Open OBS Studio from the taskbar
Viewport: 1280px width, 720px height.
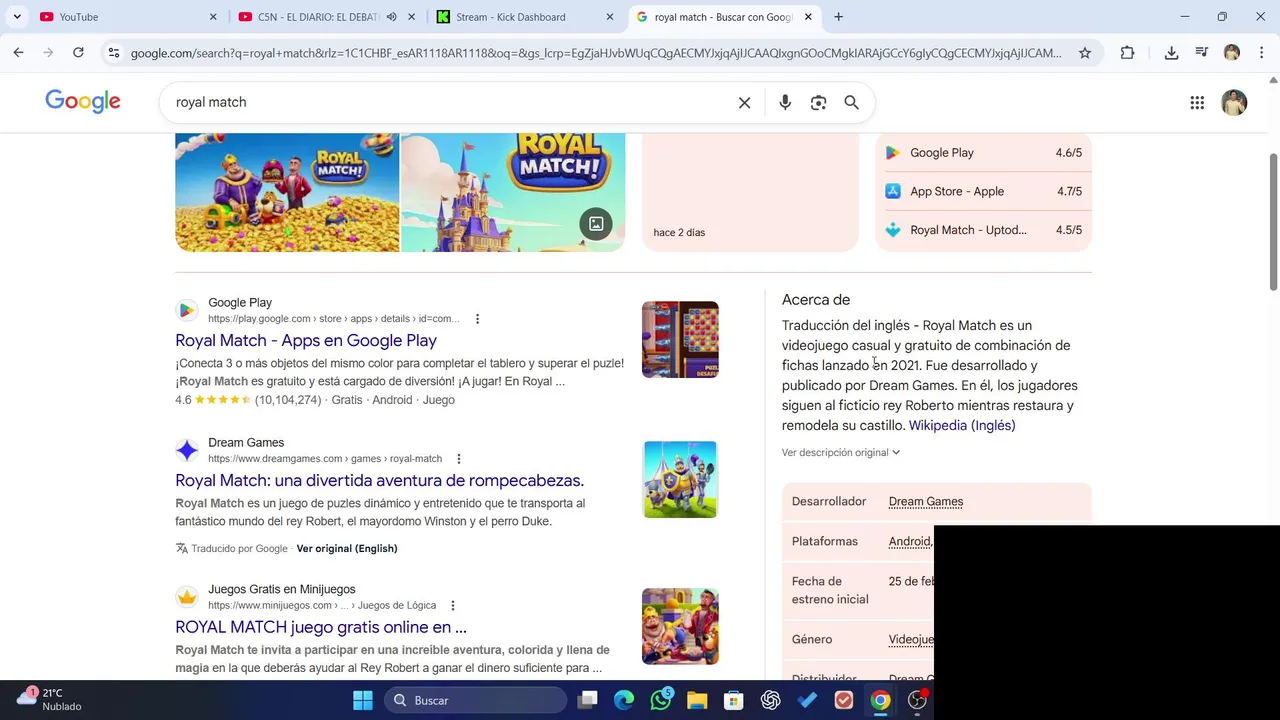pos(917,700)
